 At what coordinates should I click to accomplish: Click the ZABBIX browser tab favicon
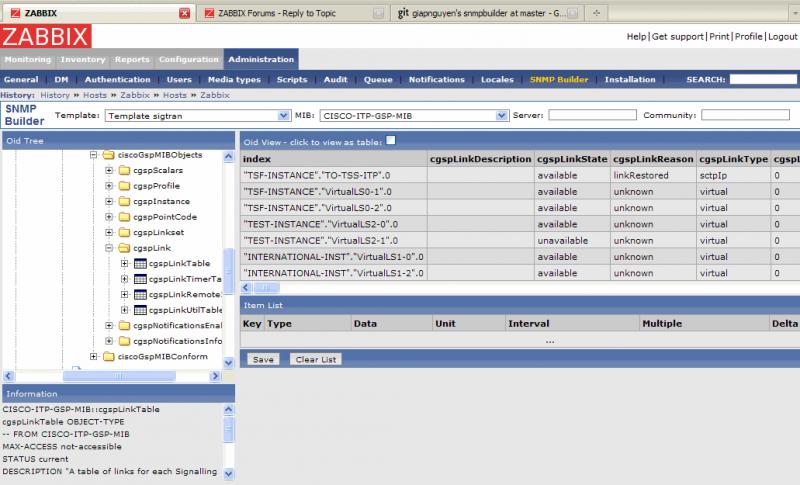pyautogui.click(x=15, y=13)
